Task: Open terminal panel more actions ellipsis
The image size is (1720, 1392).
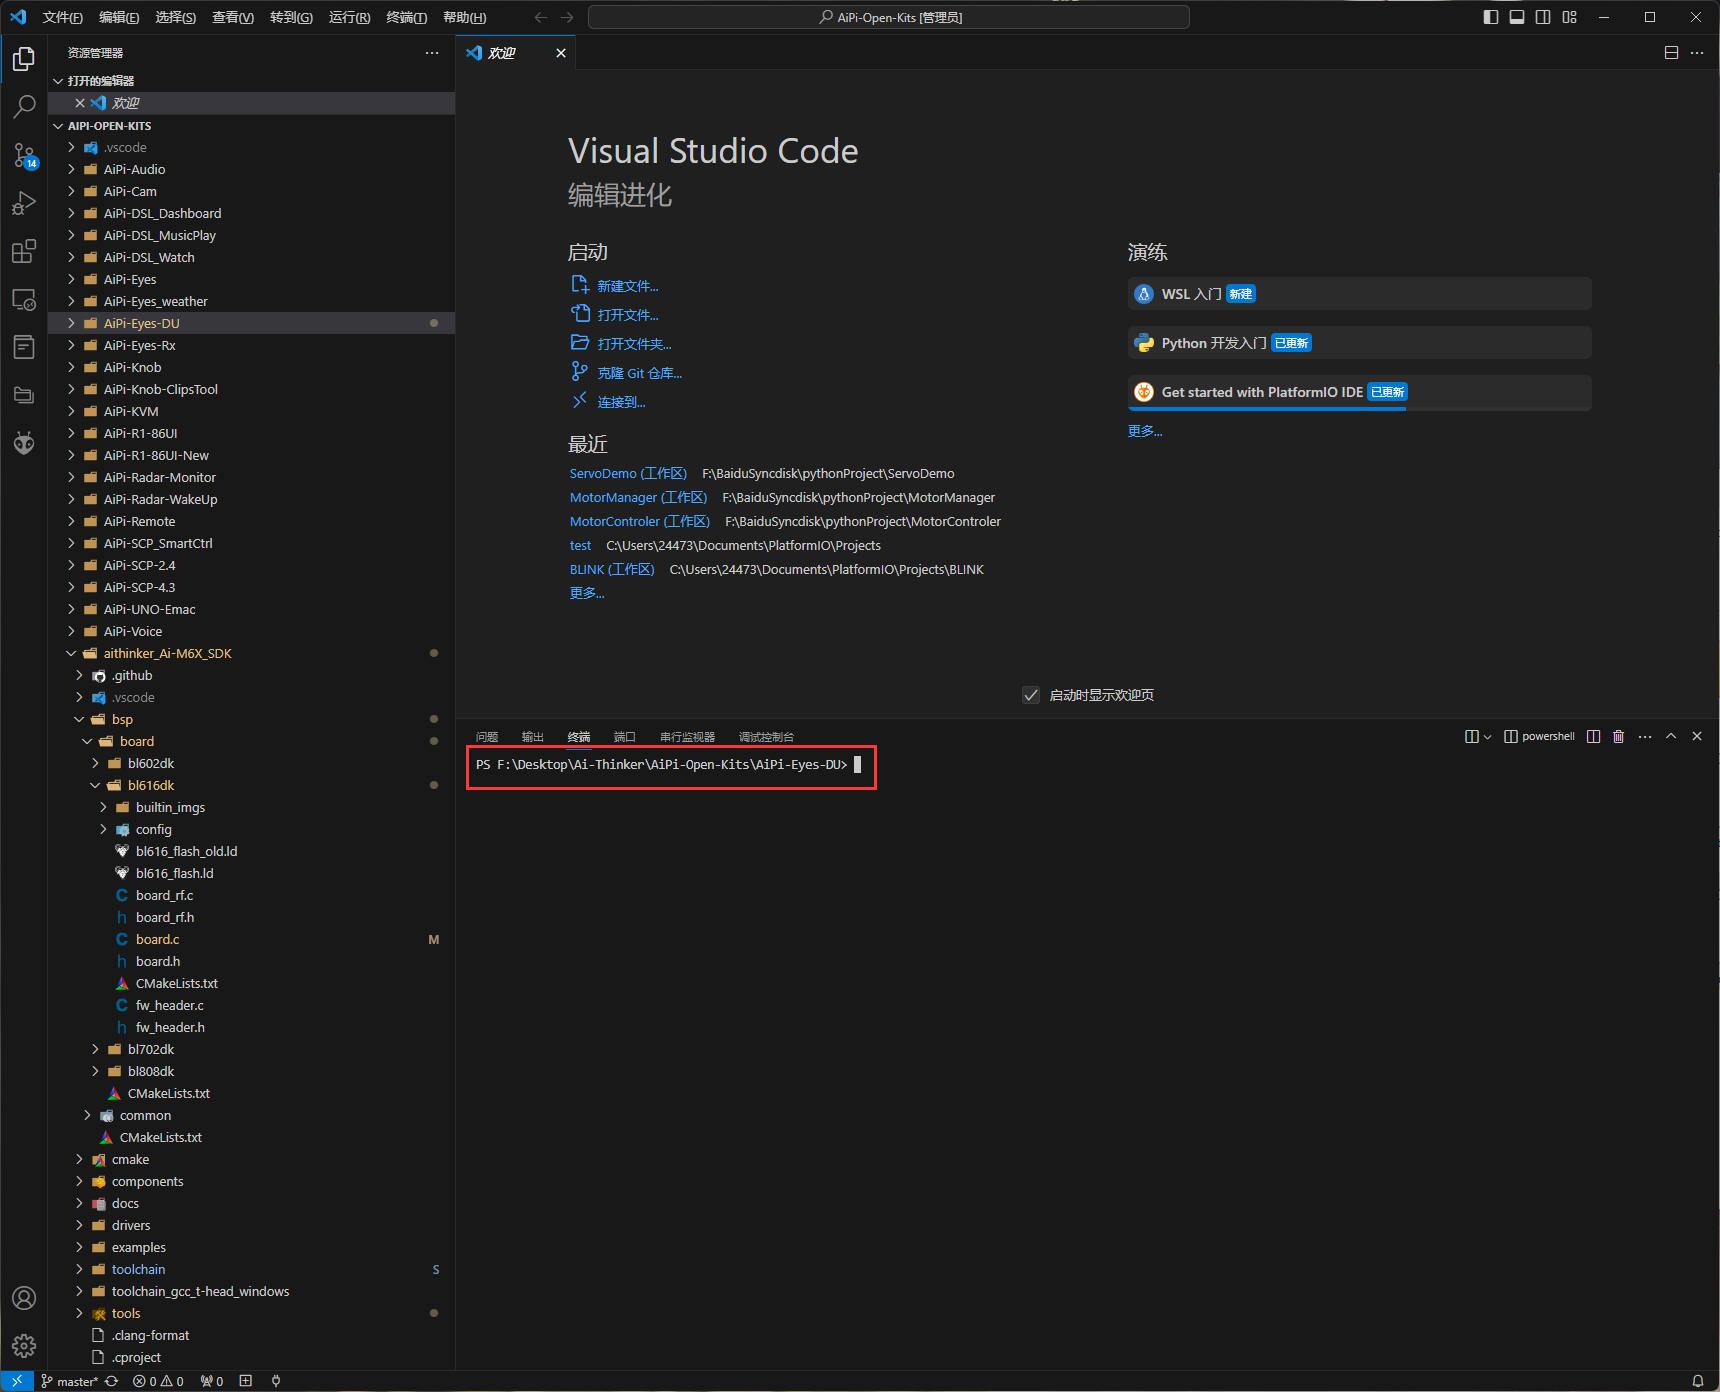Action: click(x=1645, y=736)
